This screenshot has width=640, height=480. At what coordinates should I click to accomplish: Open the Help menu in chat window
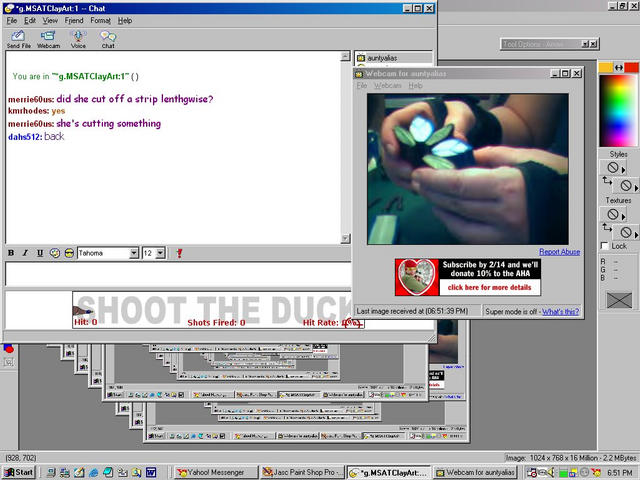125,20
